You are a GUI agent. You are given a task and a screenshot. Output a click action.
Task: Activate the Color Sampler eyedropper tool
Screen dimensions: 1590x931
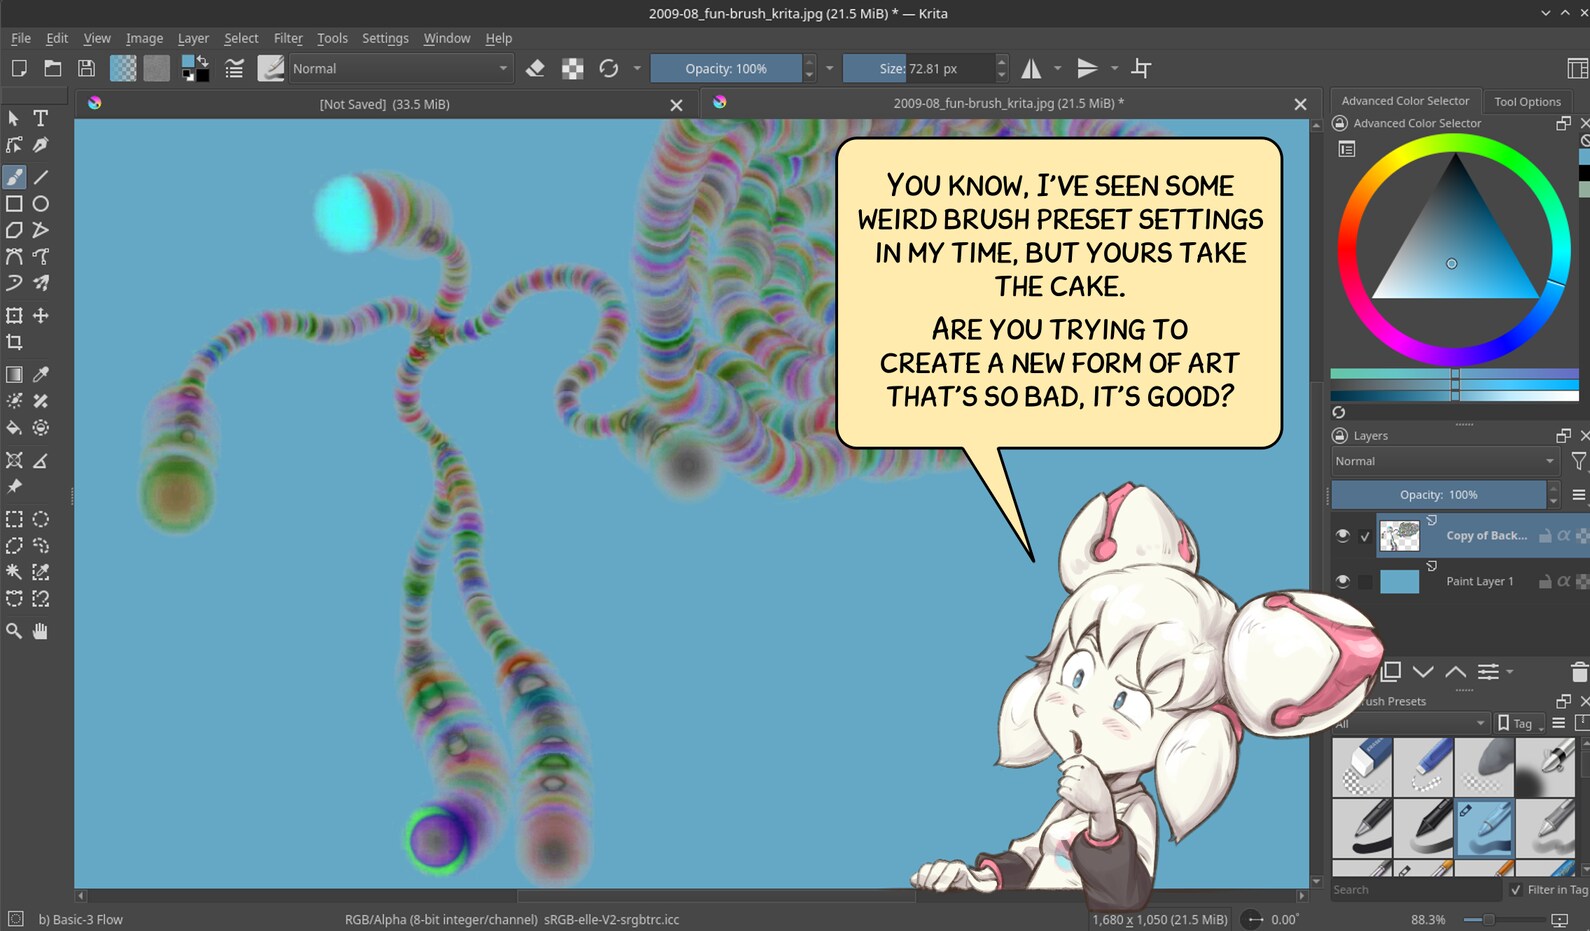pos(41,374)
